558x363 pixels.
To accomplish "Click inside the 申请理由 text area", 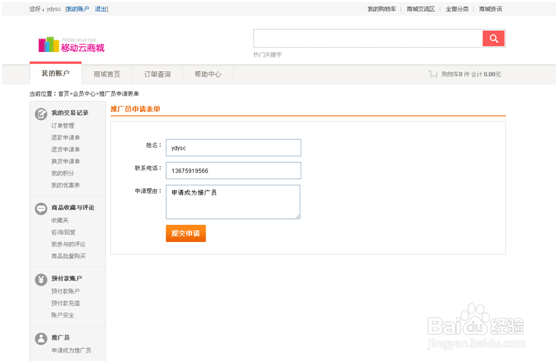I will click(x=233, y=202).
